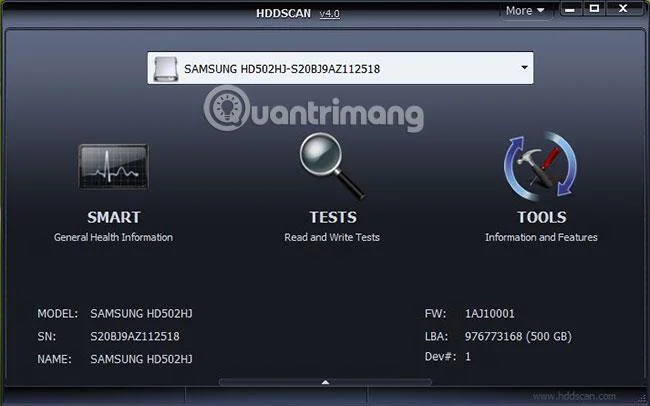650x406 pixels.
Task: Open www.hddscan.com link in status bar
Action: click(575, 396)
